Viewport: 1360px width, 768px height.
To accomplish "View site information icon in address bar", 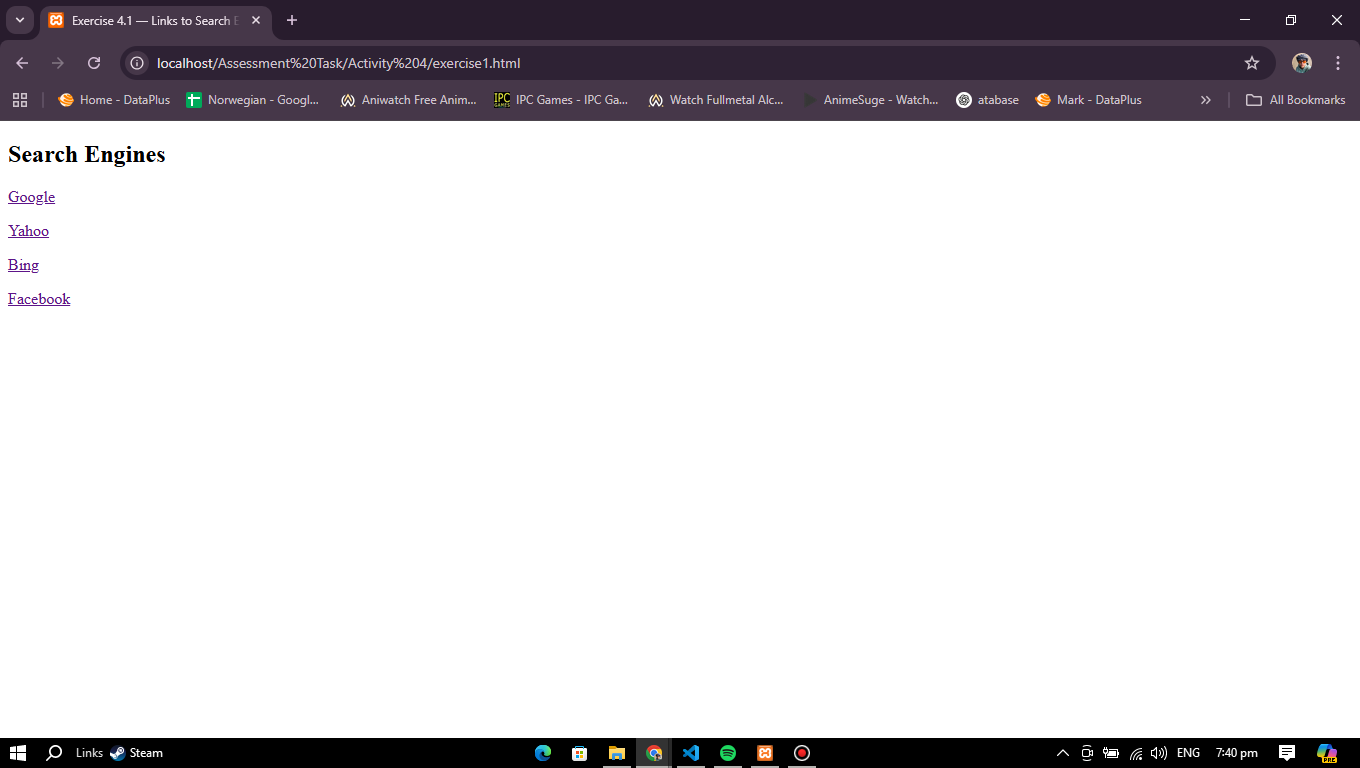I will (x=138, y=63).
